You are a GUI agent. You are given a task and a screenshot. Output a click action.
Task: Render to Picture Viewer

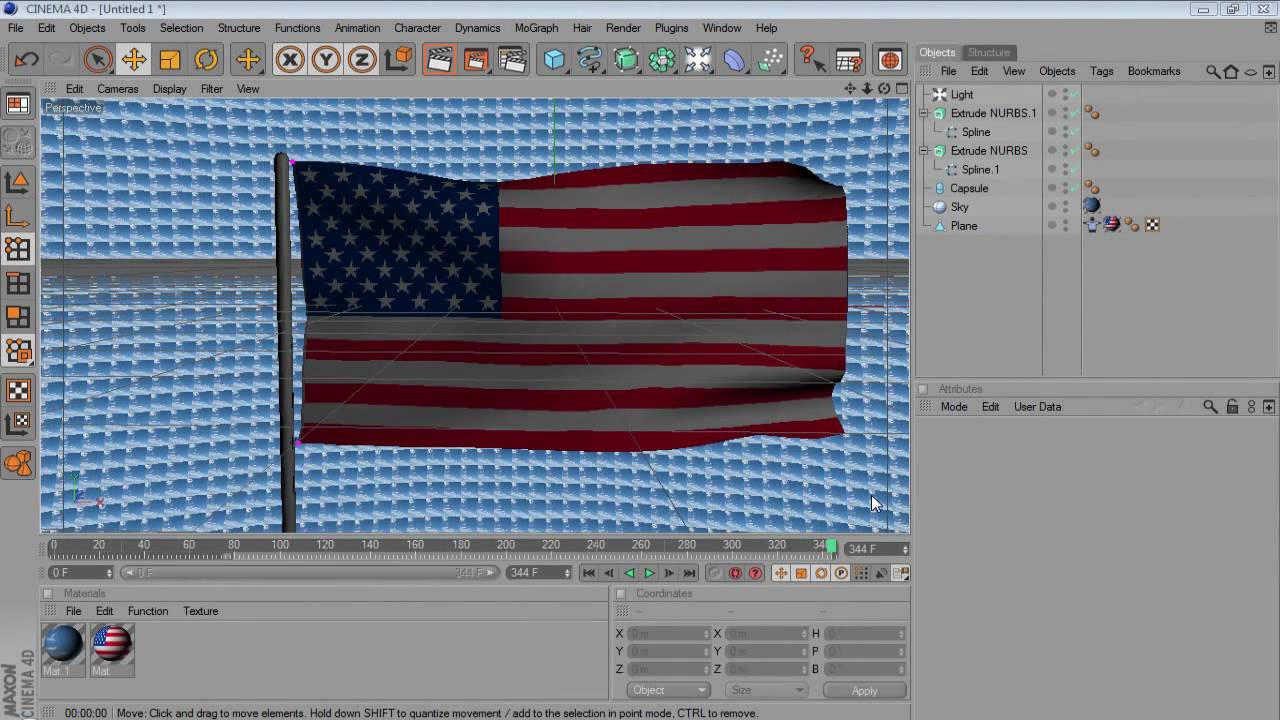pyautogui.click(x=476, y=60)
